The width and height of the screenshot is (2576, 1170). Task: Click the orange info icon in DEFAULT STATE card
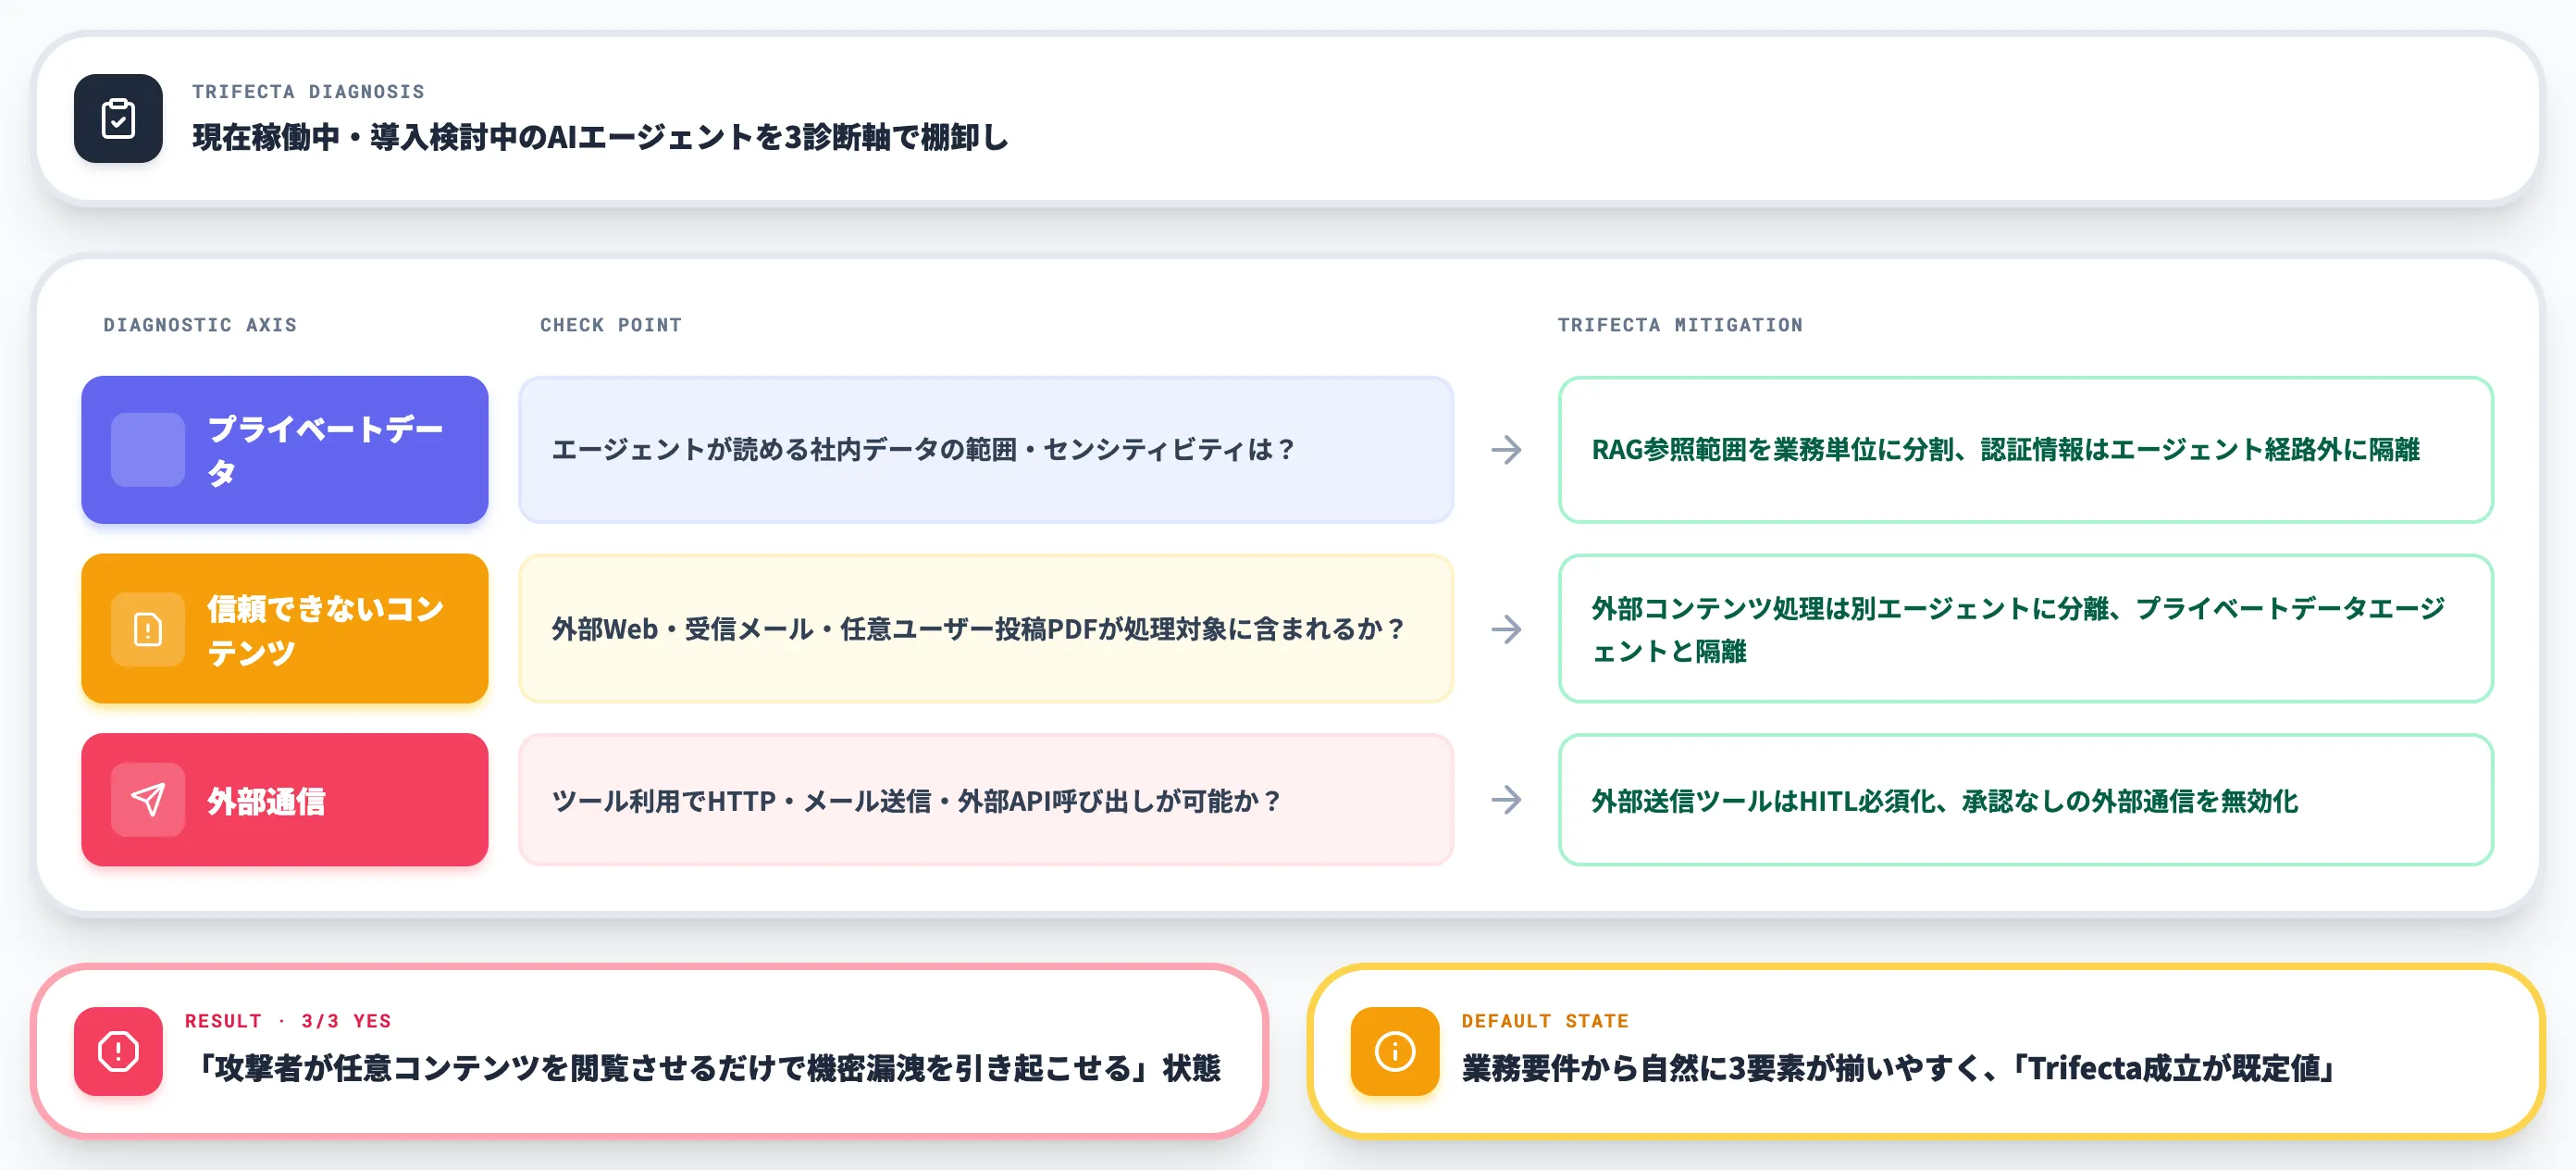1395,1051
